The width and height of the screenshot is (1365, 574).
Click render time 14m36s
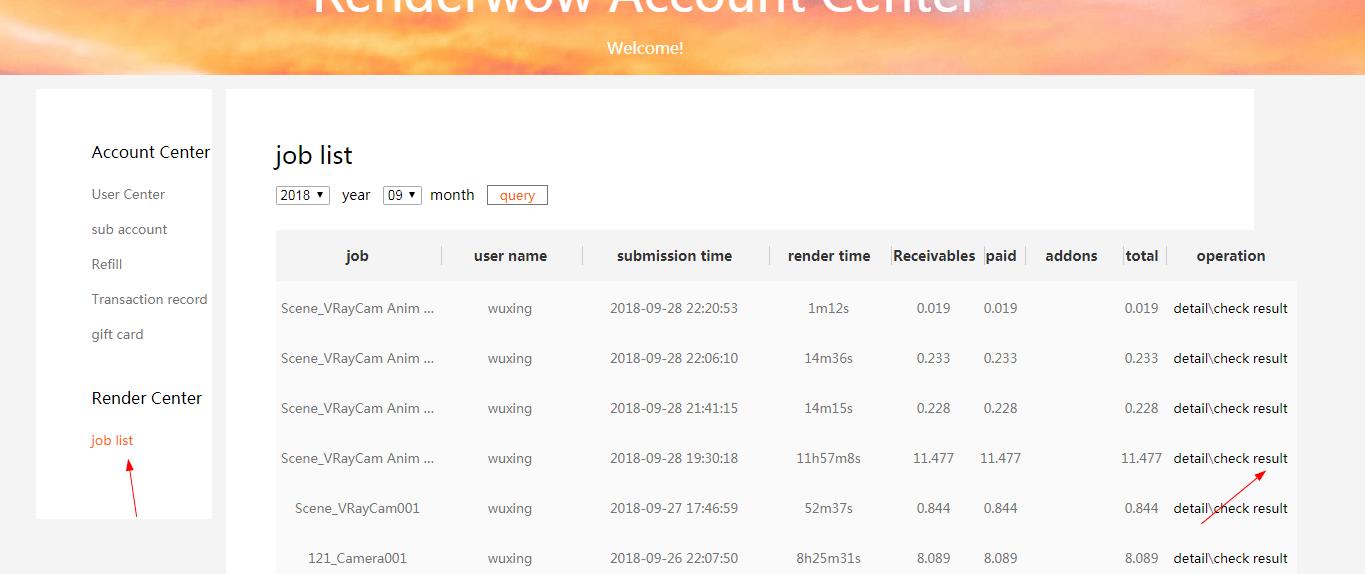[828, 358]
